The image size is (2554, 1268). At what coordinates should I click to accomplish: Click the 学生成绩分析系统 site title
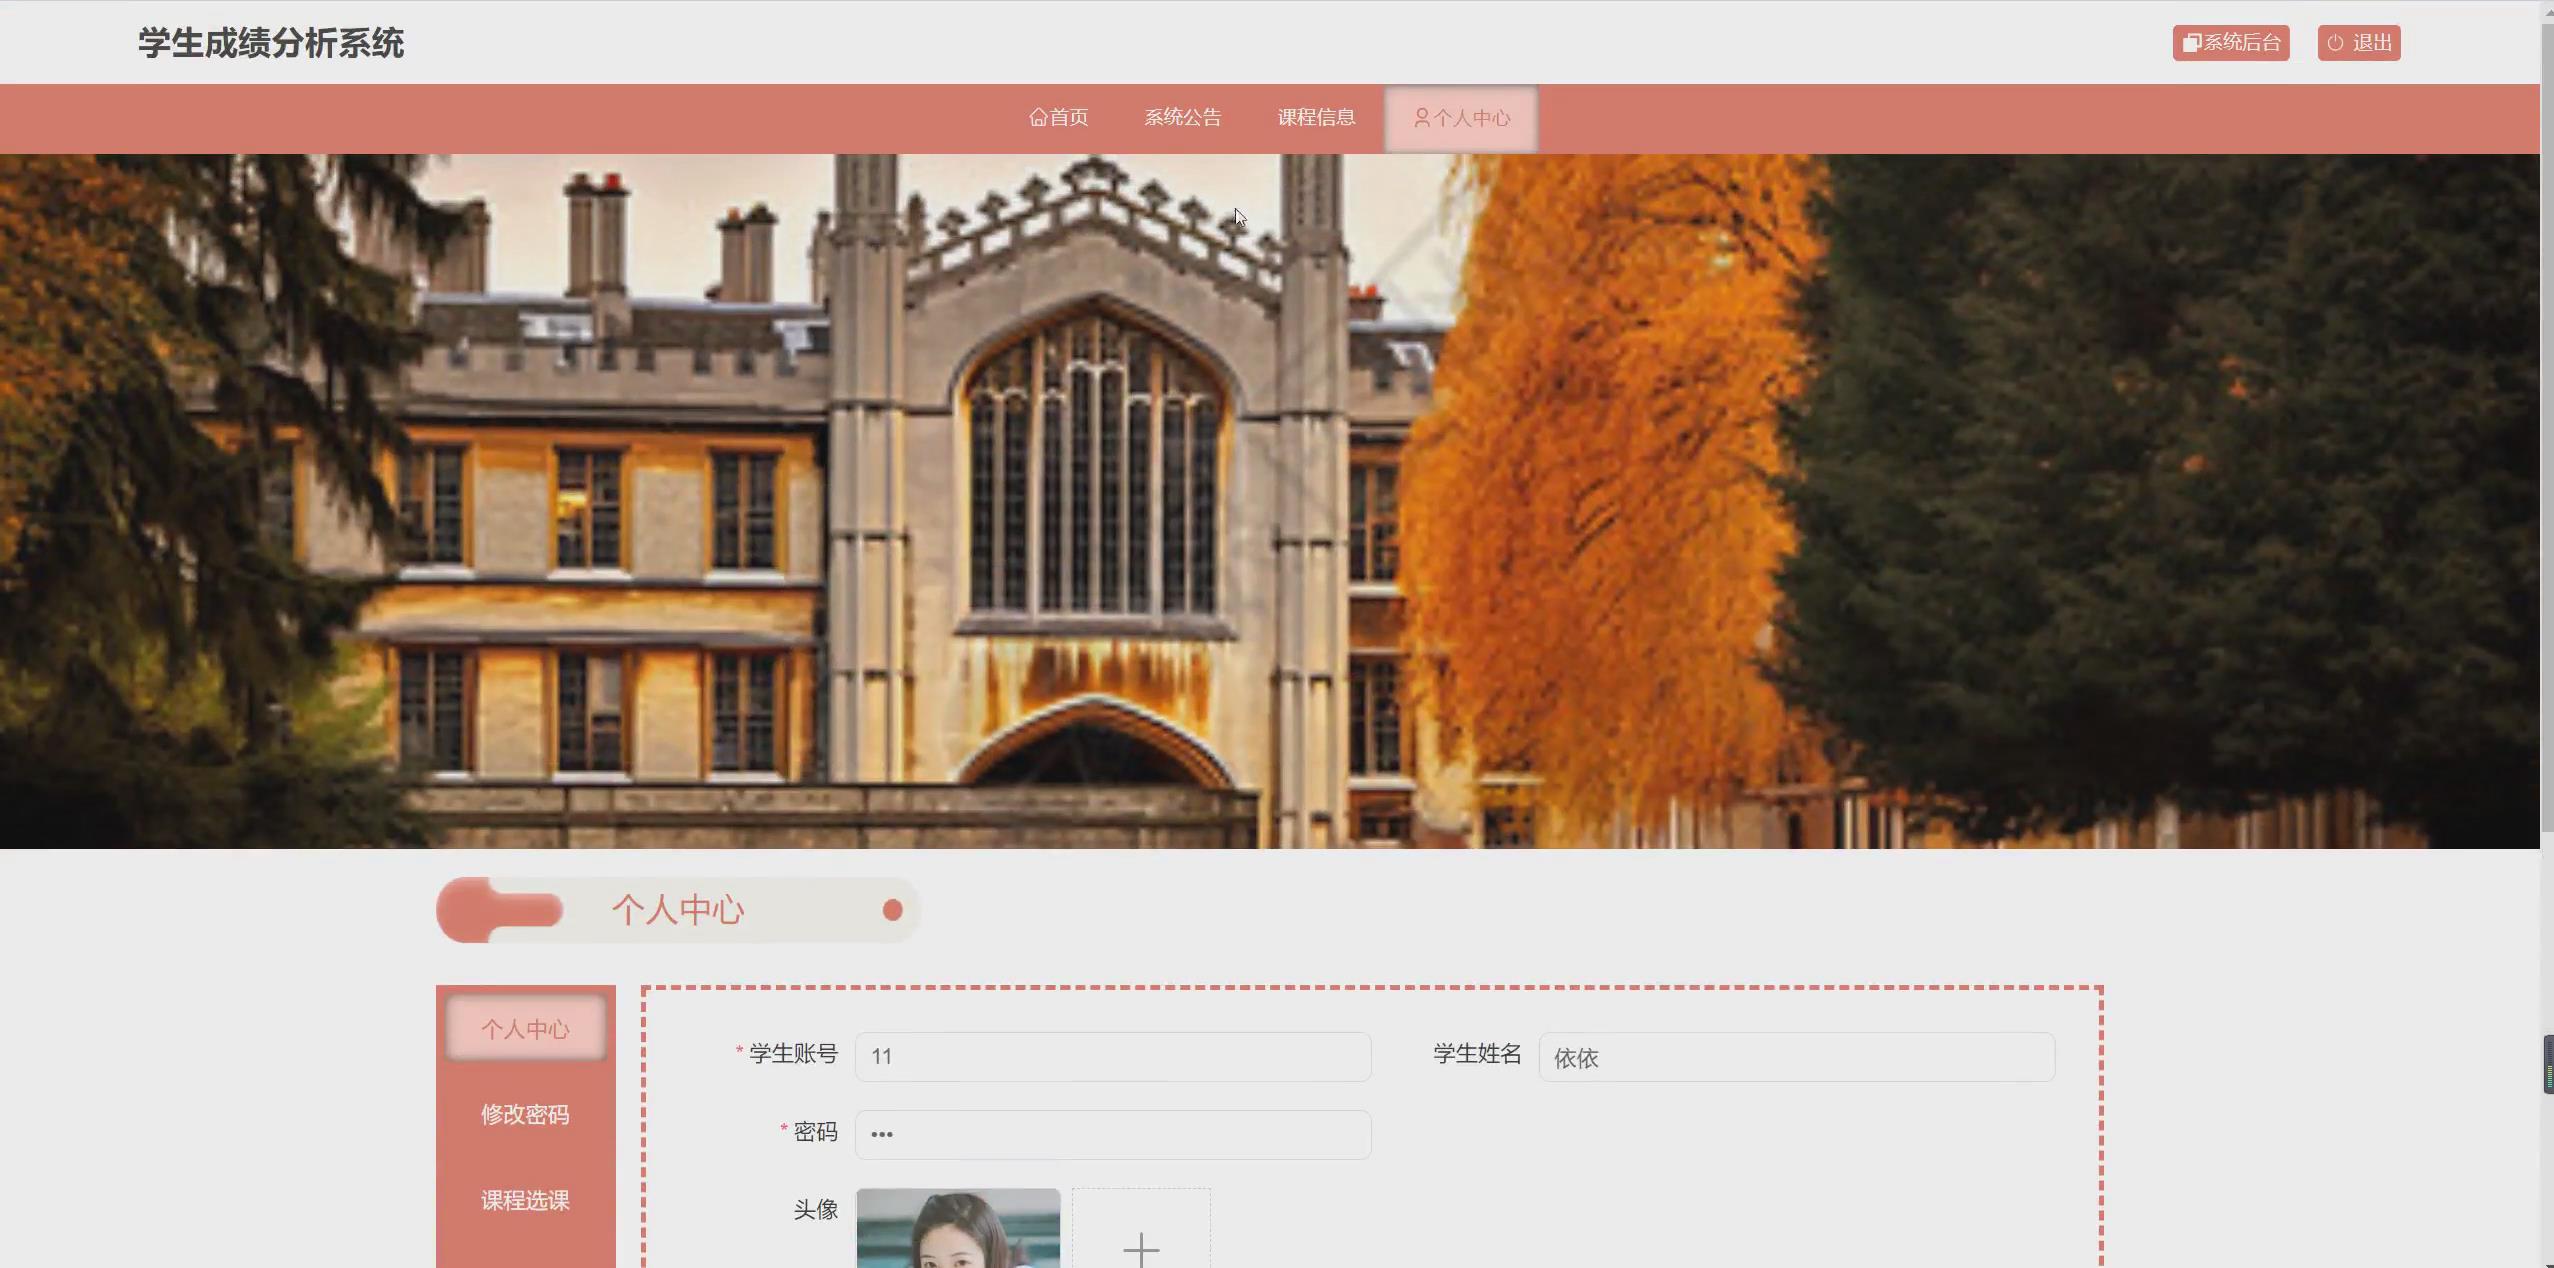(271, 43)
